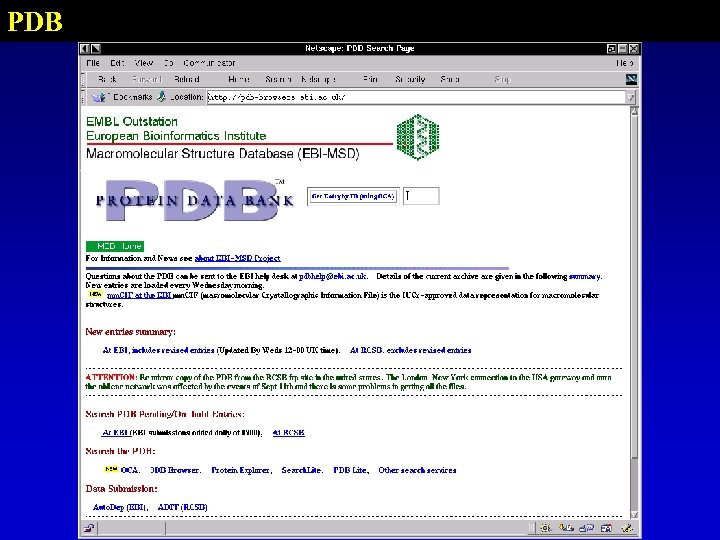This screenshot has height=540, width=720.
Task: Open At RCSB, excludes revised entries link
Action: pyautogui.click(x=411, y=350)
